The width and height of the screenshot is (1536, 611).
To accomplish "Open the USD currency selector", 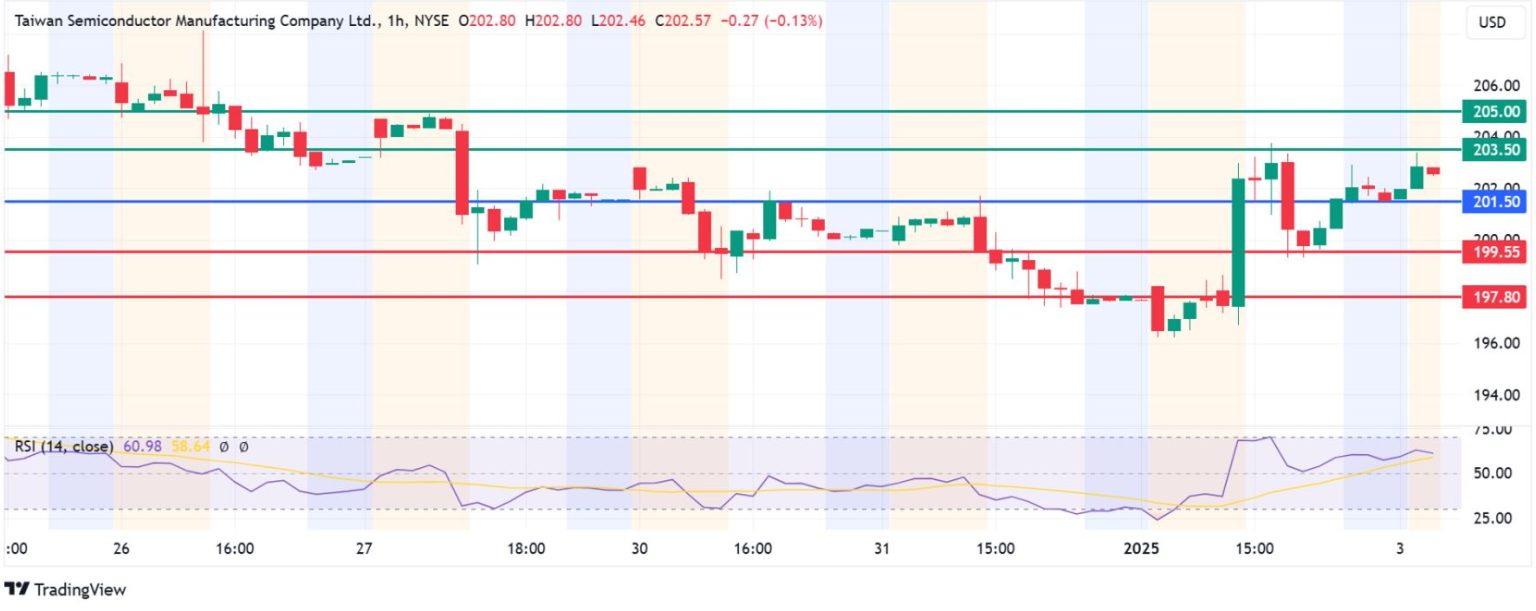I will tap(1491, 23).
